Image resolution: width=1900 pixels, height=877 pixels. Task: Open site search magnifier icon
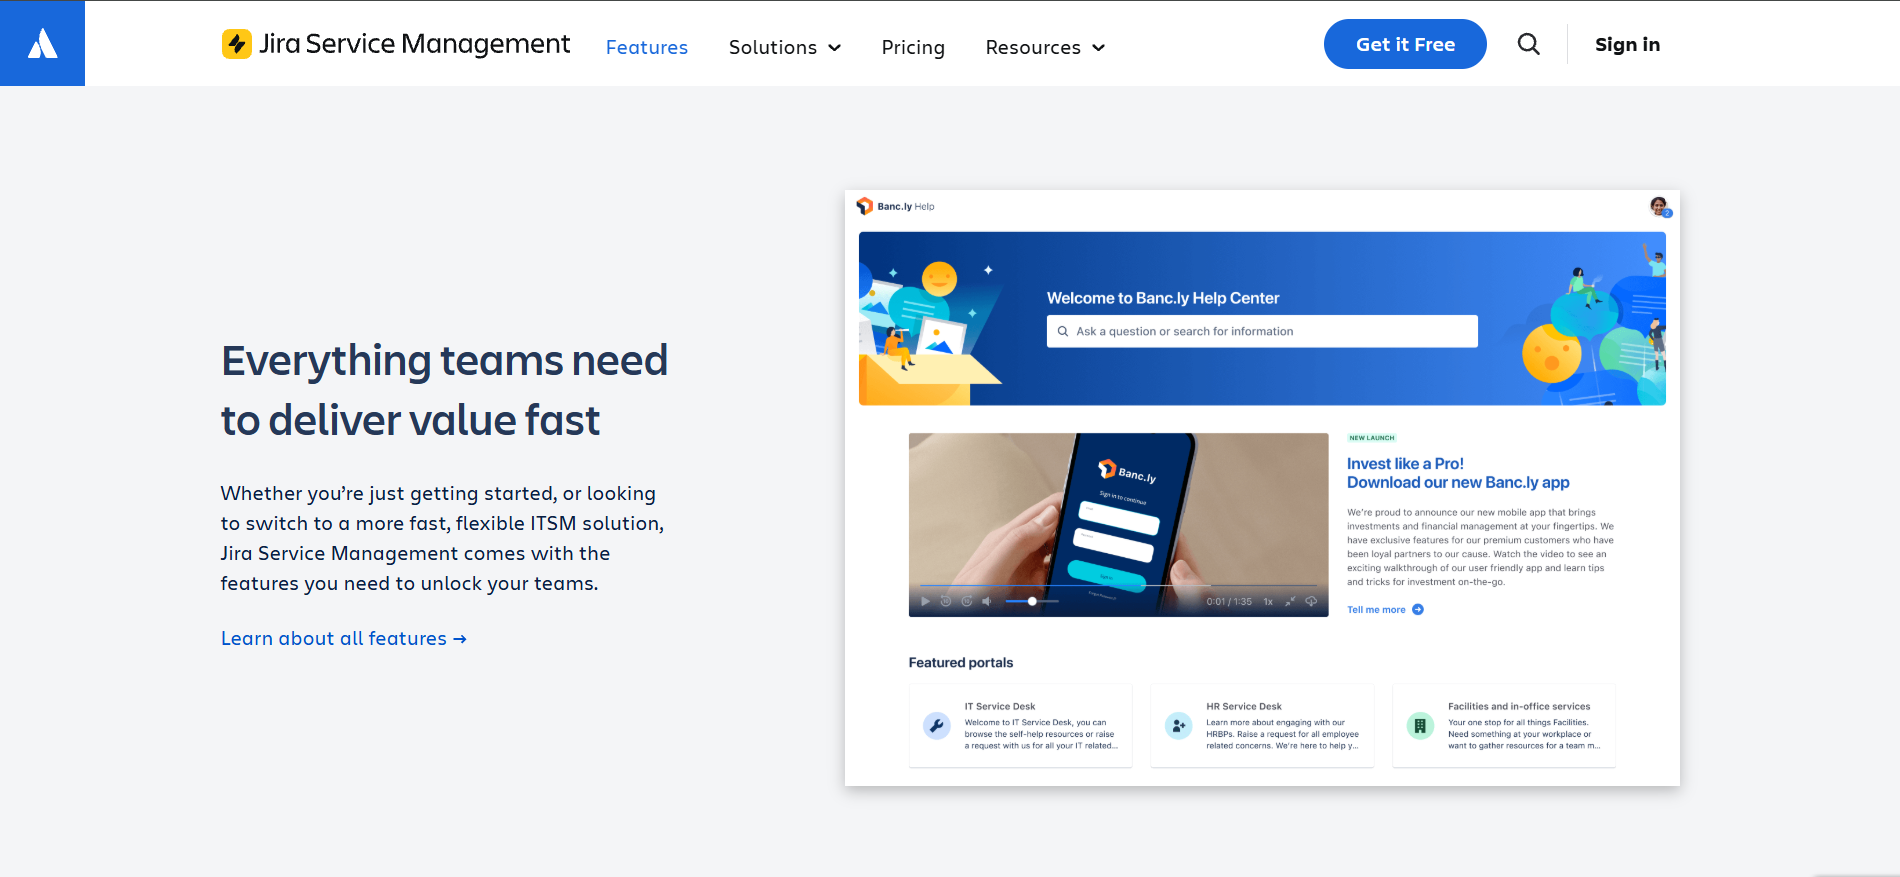[x=1528, y=44]
